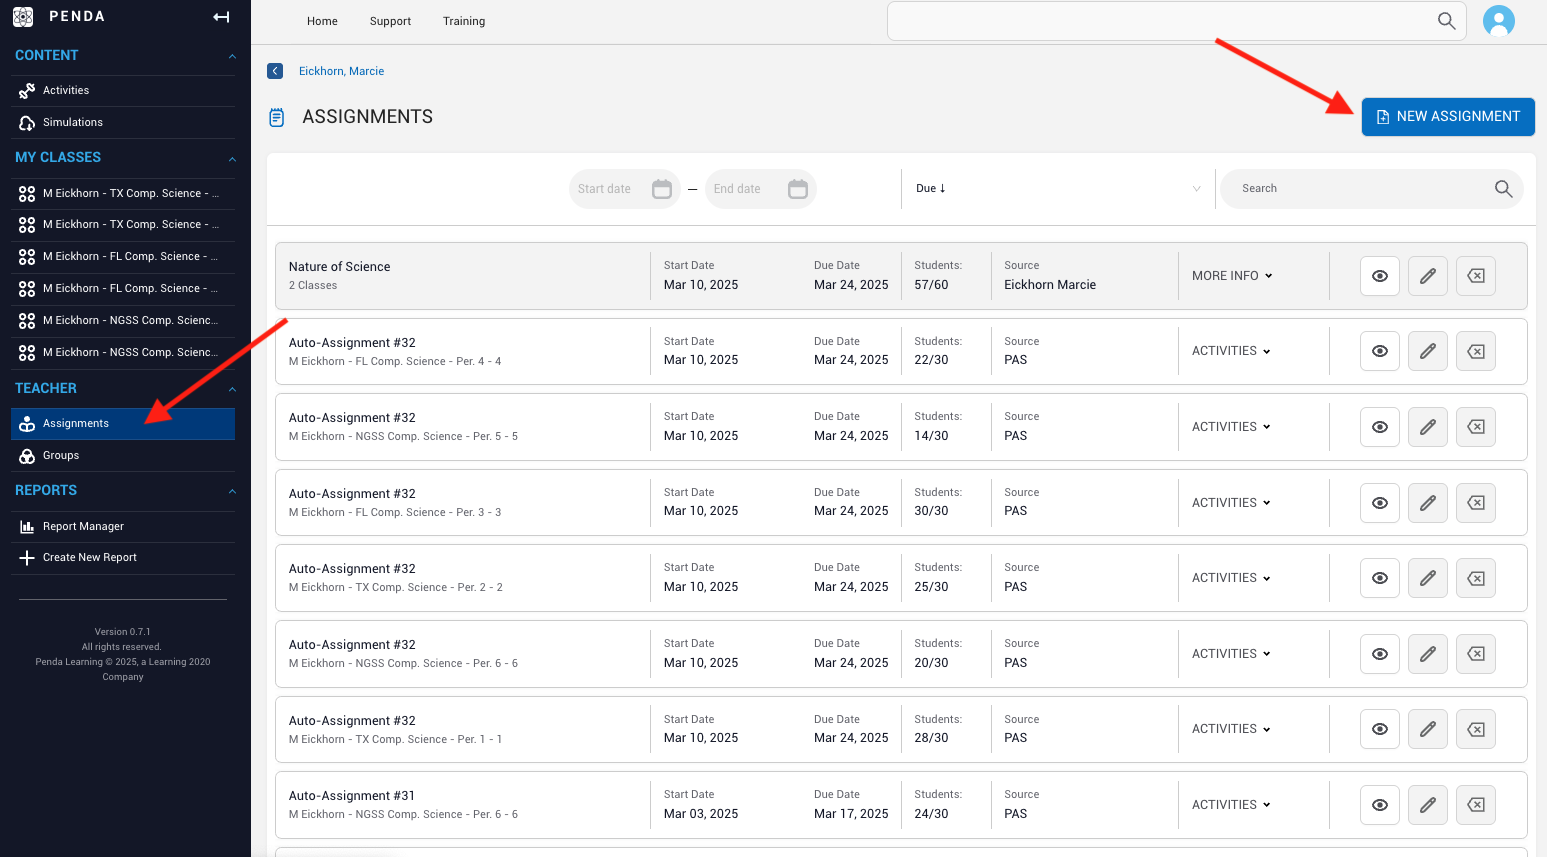Viewport: 1547px width, 857px height.
Task: Open the Eickhorn, Marcie link
Action: pos(340,71)
